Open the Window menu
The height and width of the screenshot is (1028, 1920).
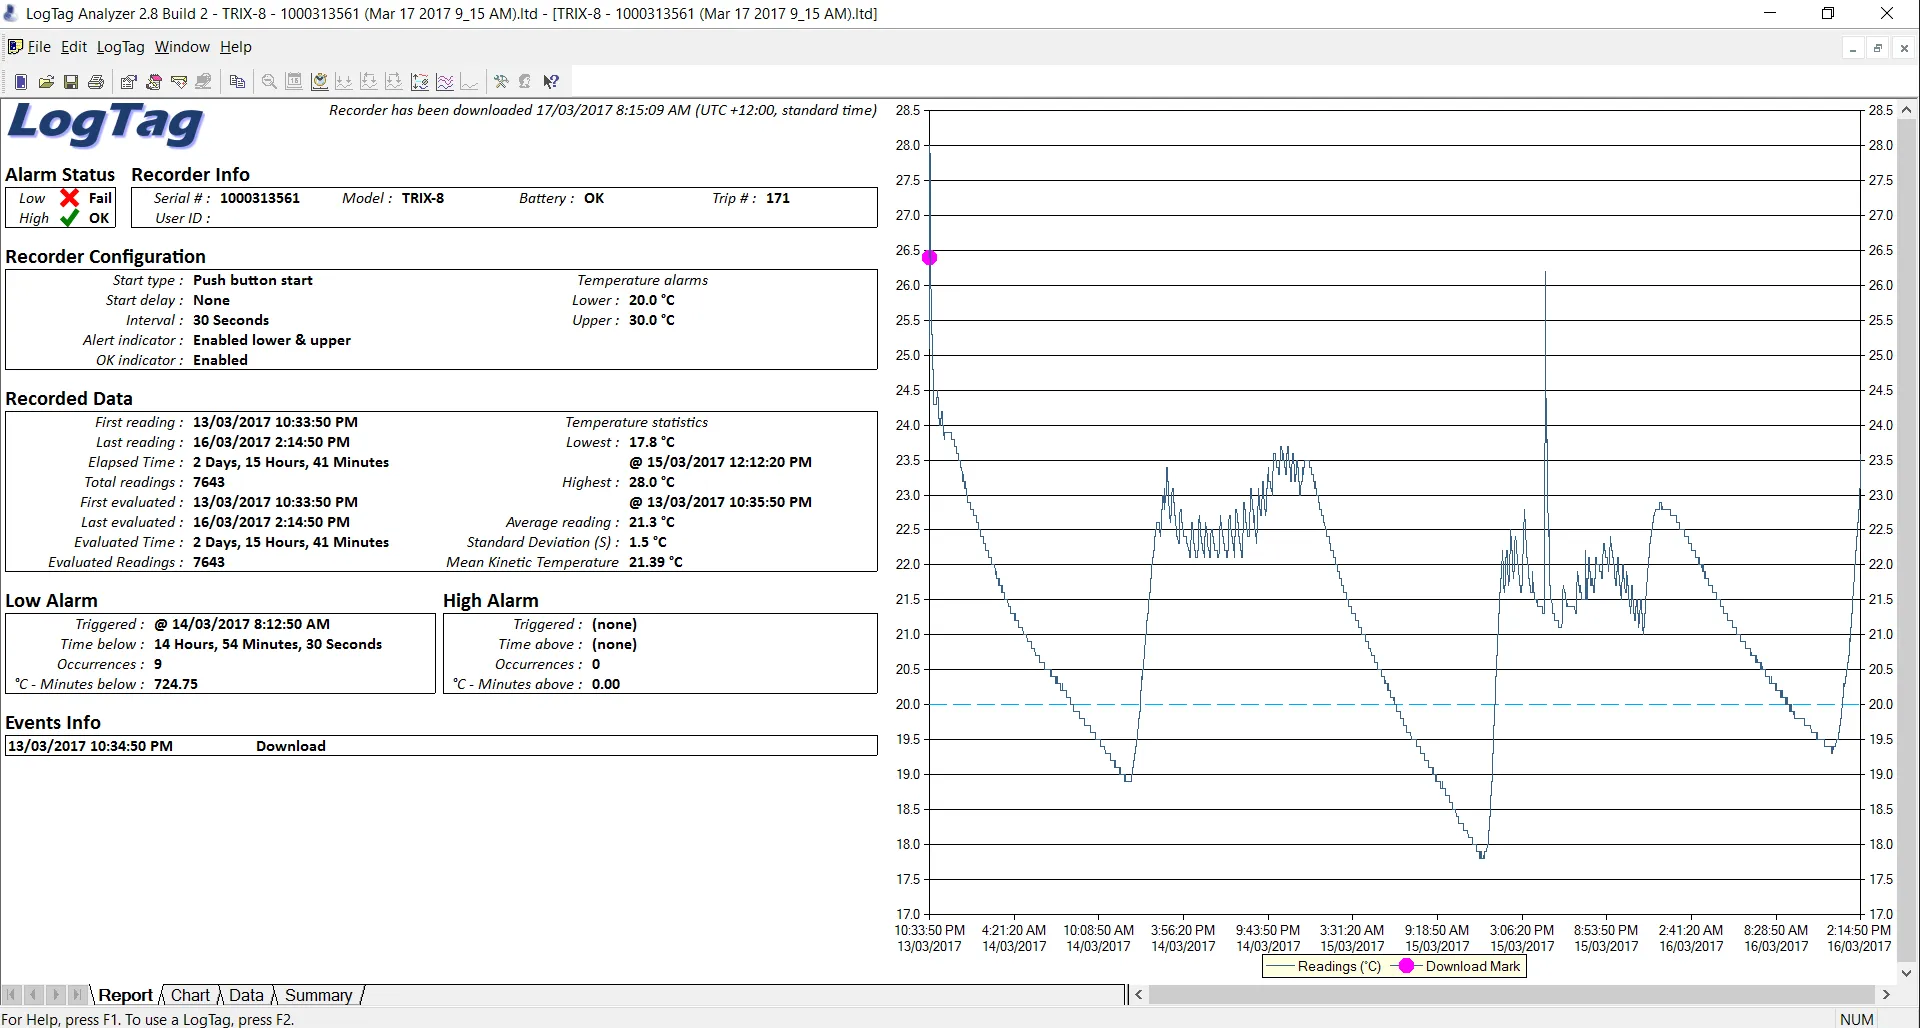182,47
